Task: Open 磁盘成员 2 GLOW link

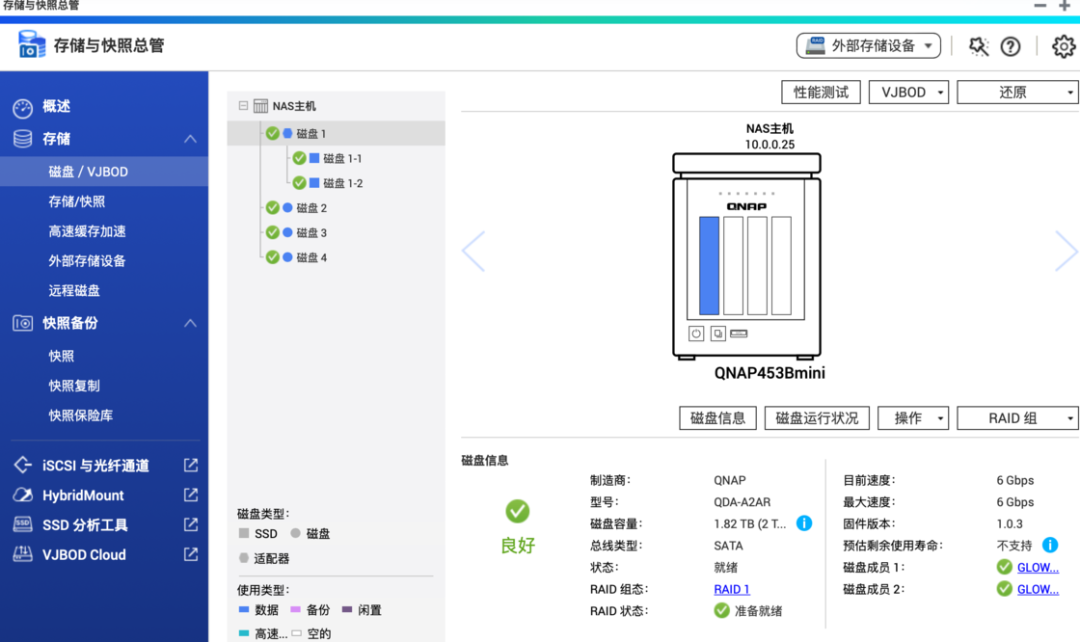Action: pyautogui.click(x=1038, y=589)
